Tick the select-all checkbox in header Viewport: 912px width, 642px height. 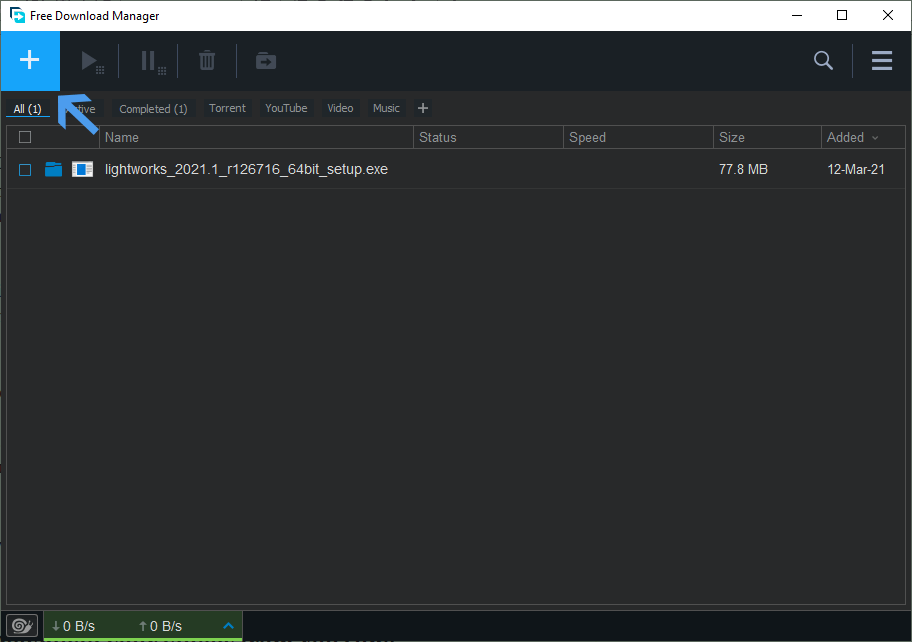click(x=25, y=137)
